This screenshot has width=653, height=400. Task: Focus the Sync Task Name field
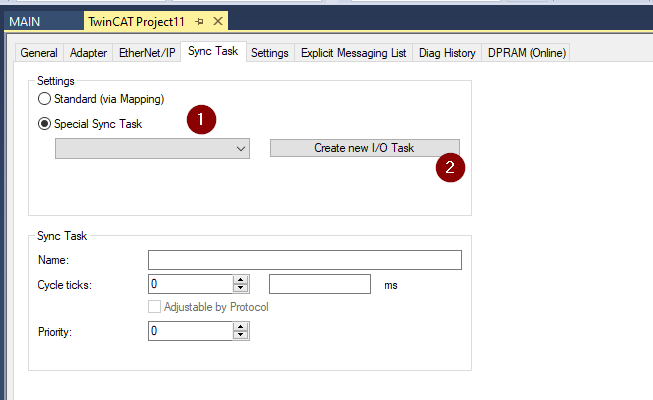coord(305,260)
